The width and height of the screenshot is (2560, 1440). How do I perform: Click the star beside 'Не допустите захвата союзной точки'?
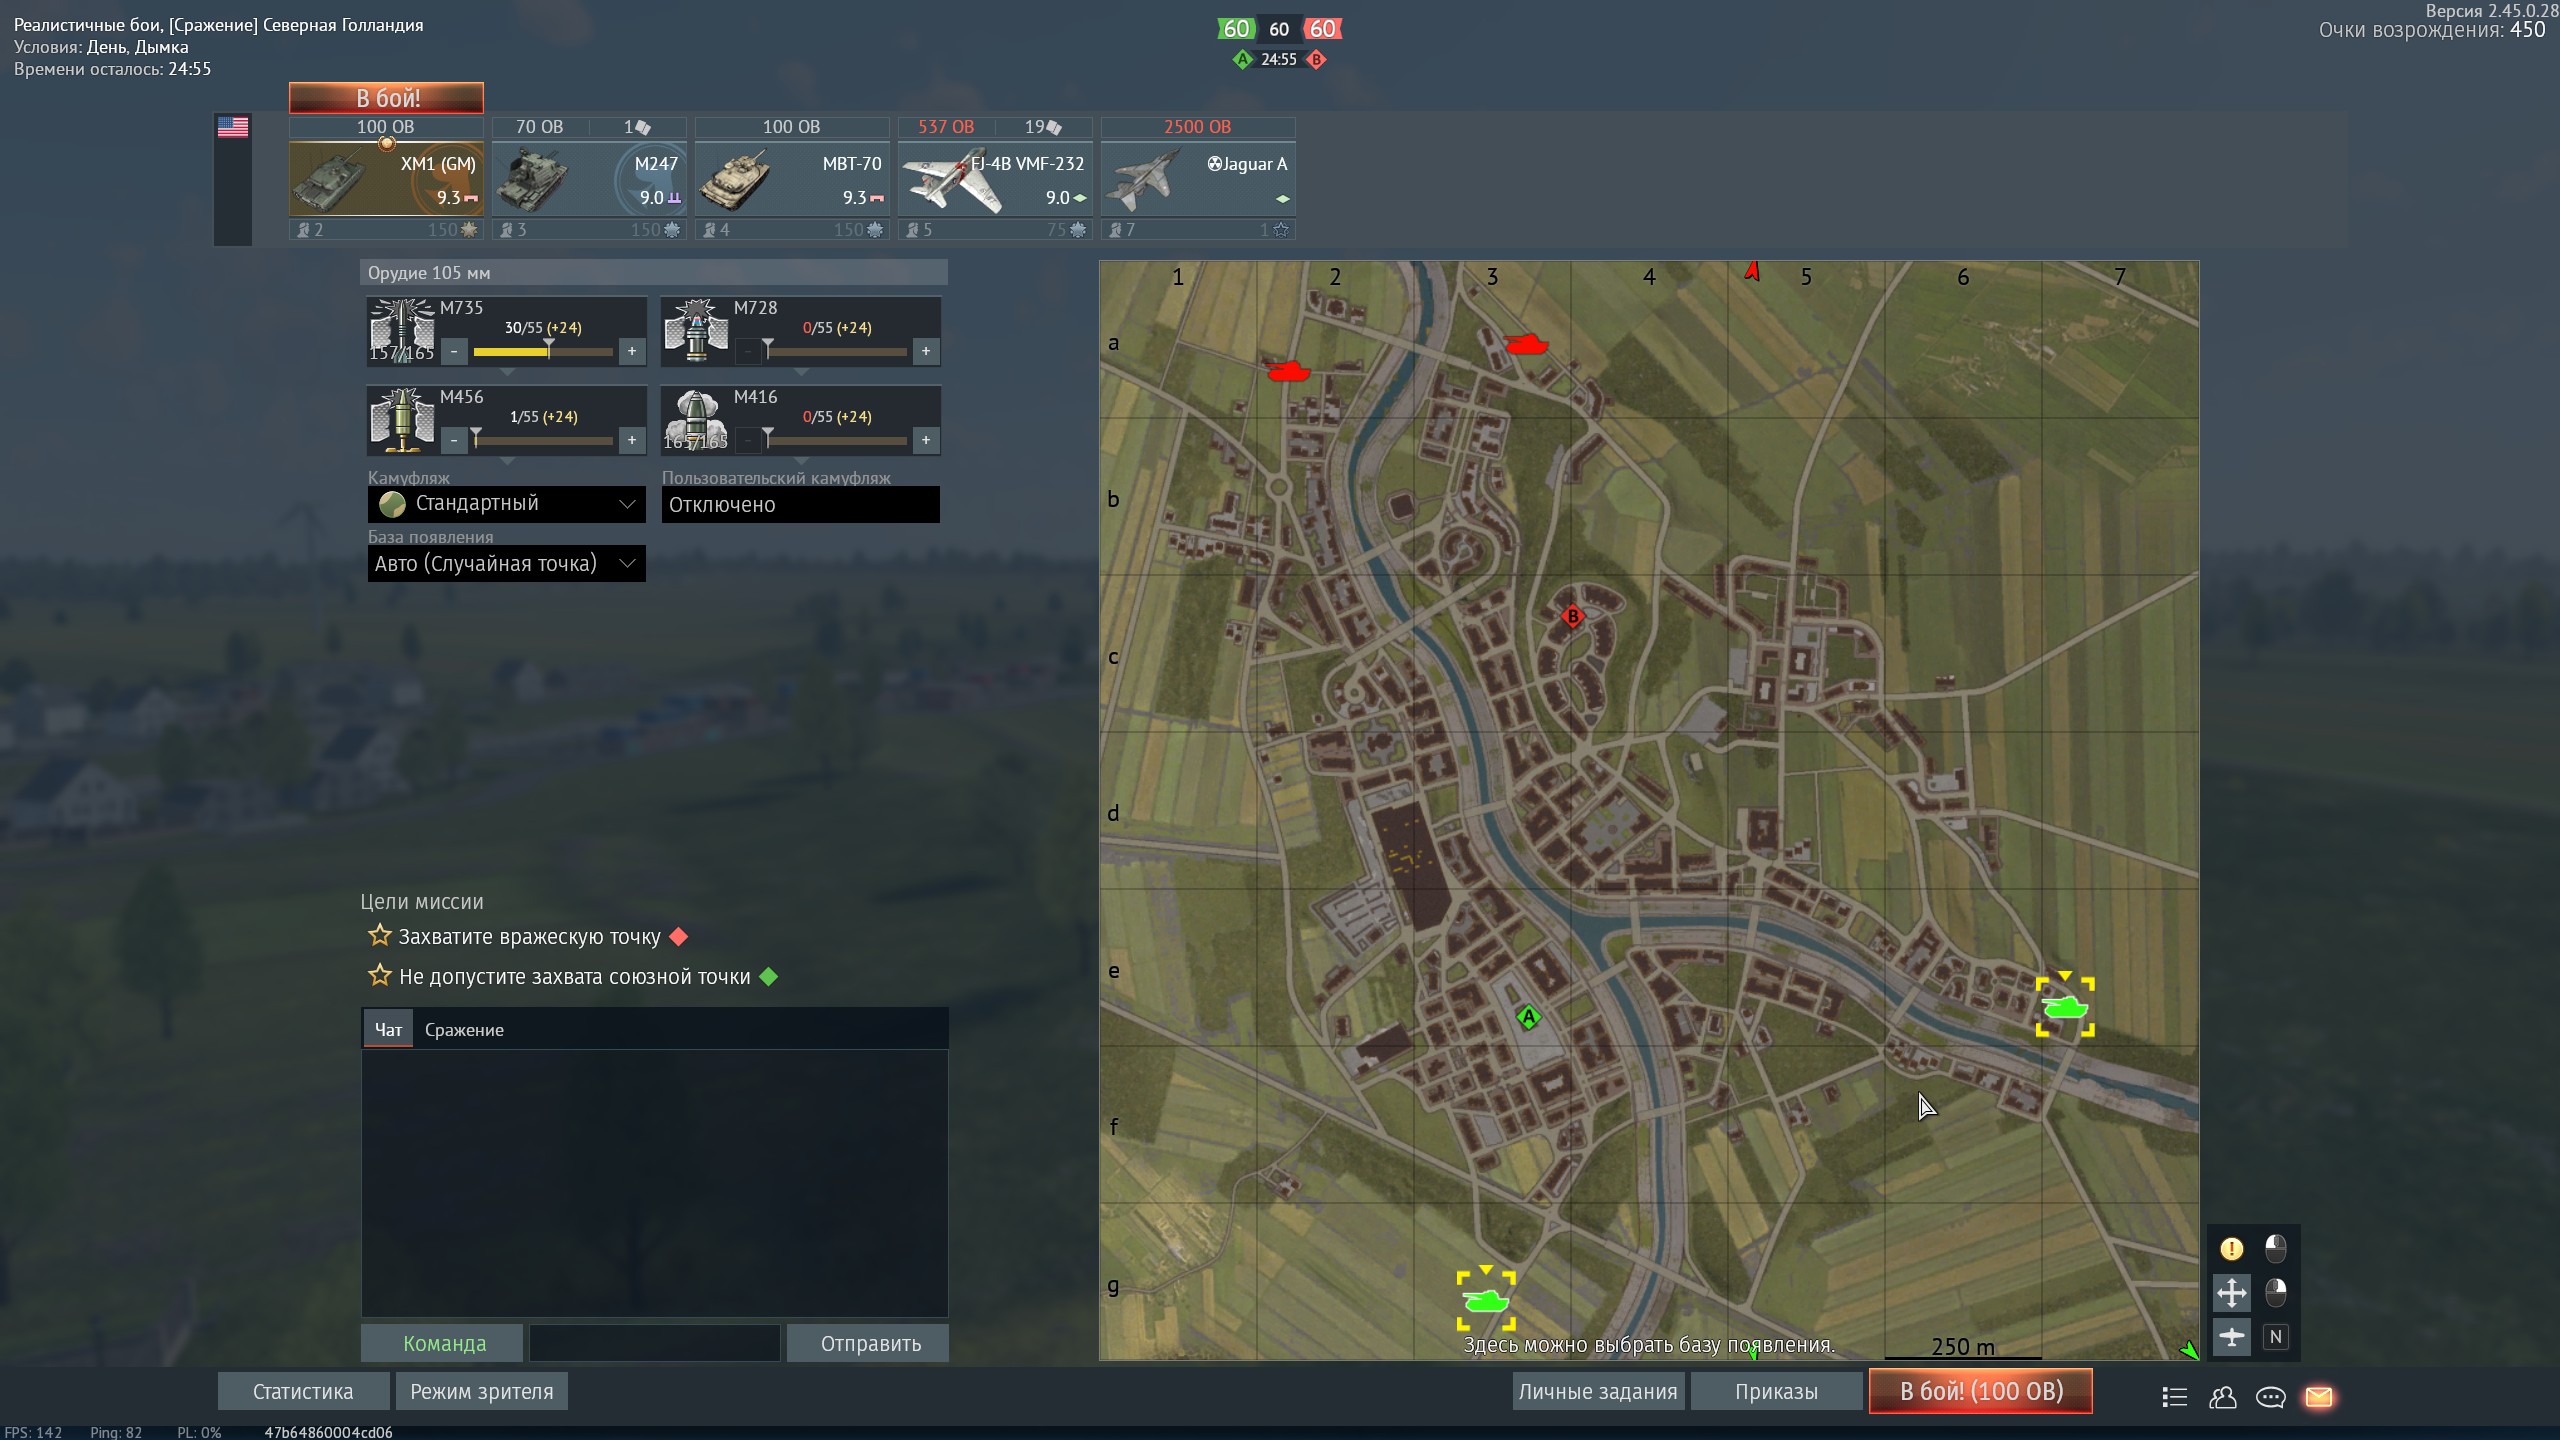(379, 976)
